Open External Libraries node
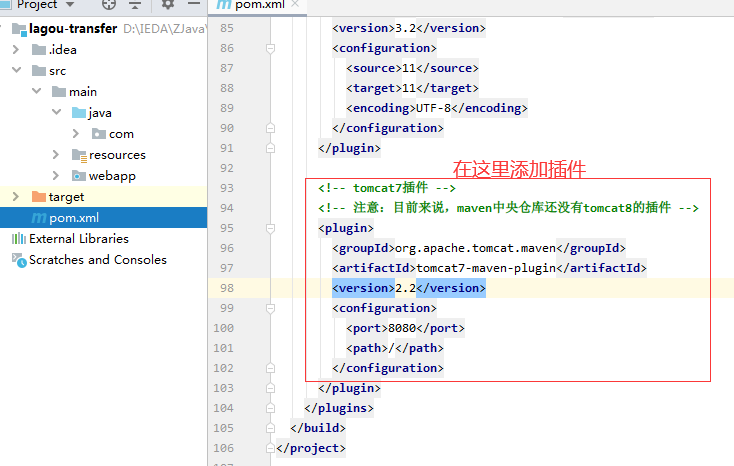The image size is (734, 466). click(x=79, y=238)
